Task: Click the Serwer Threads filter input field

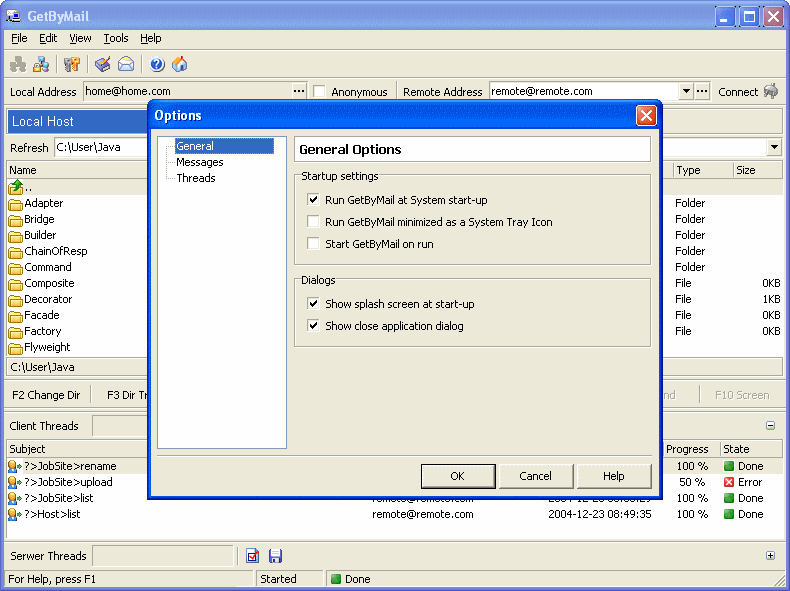Action: (x=163, y=556)
